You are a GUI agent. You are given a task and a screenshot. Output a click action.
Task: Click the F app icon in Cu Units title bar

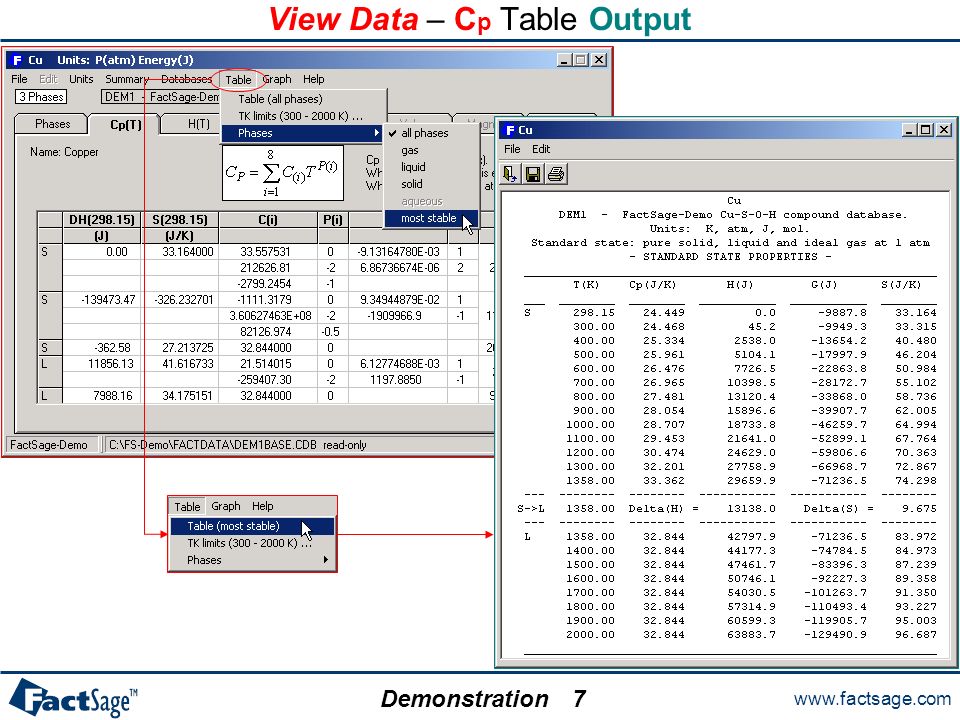point(17,60)
